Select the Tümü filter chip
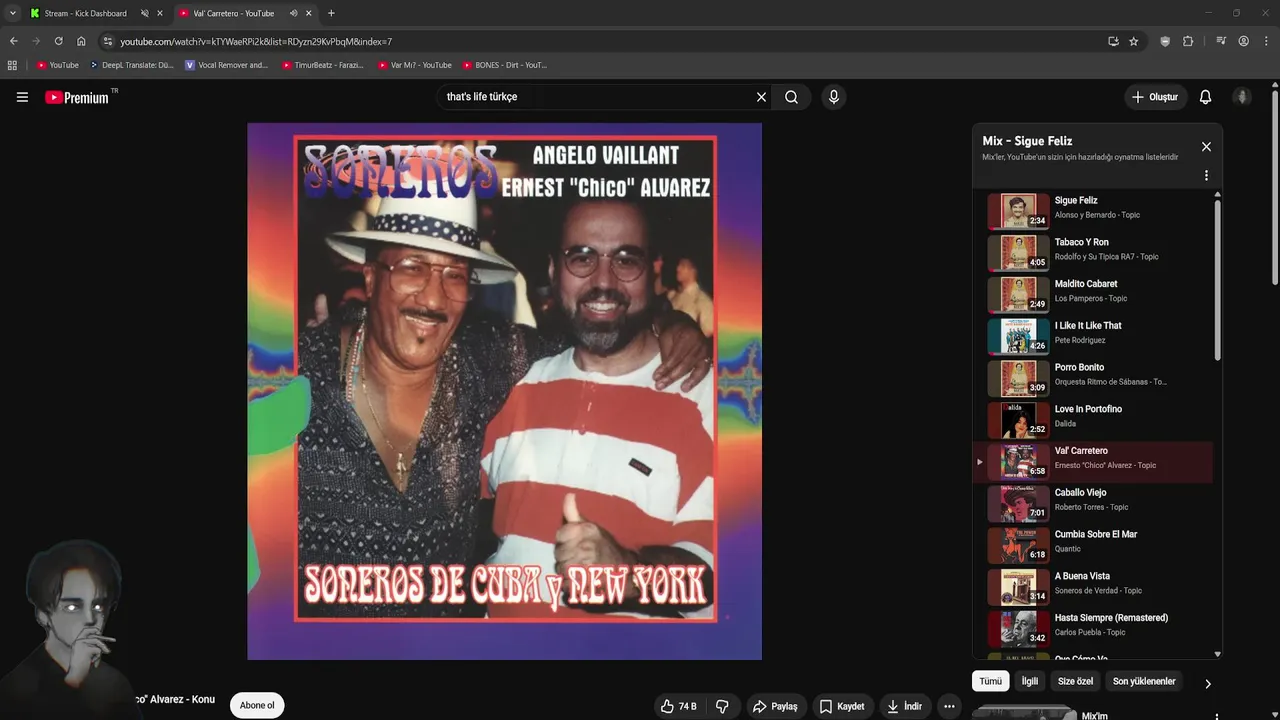This screenshot has height=720, width=1280. click(x=990, y=681)
